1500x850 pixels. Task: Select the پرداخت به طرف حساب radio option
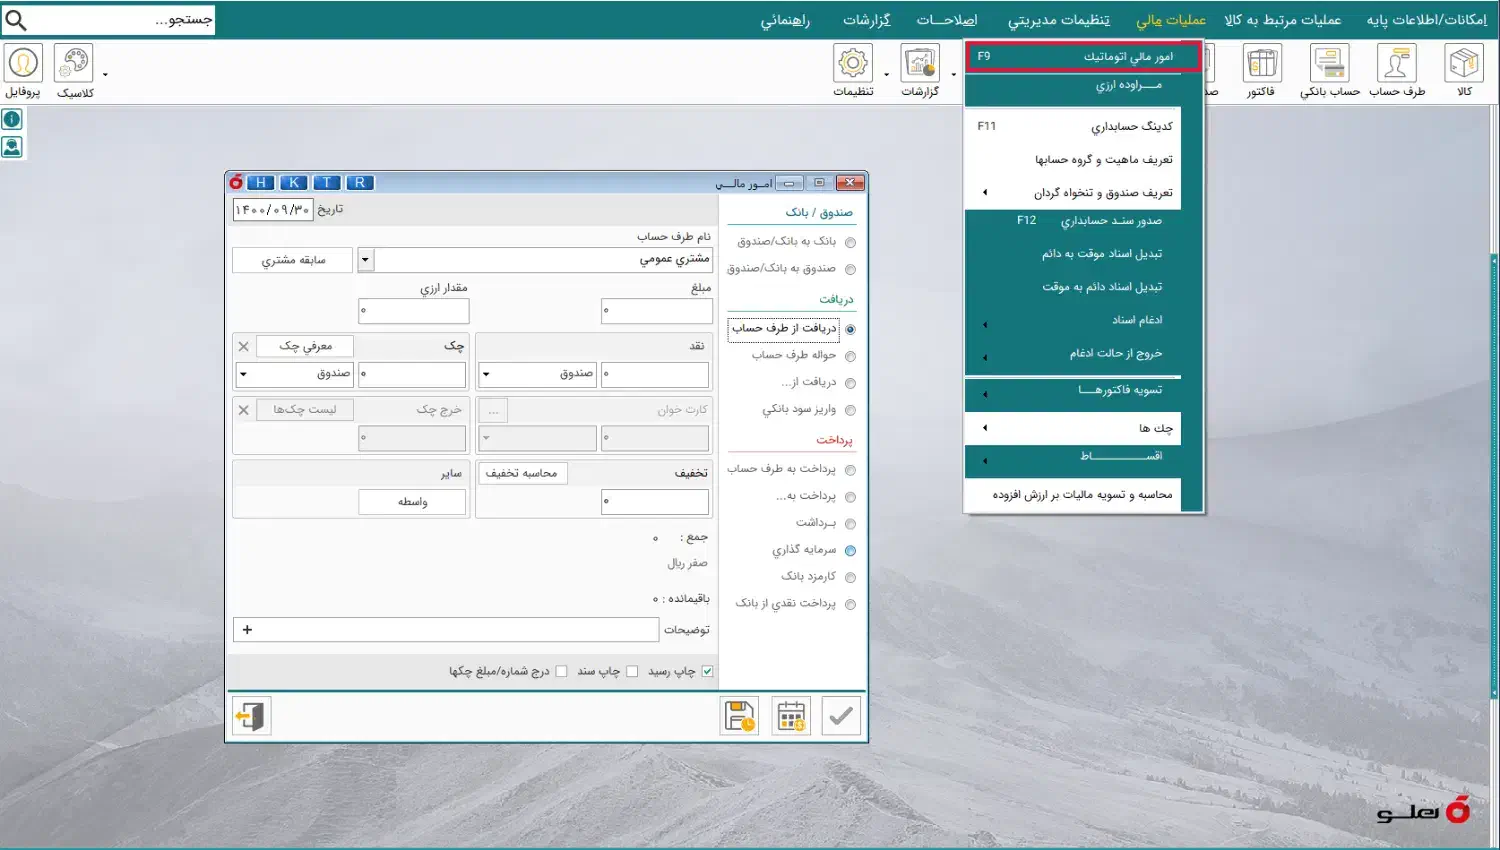pos(850,470)
